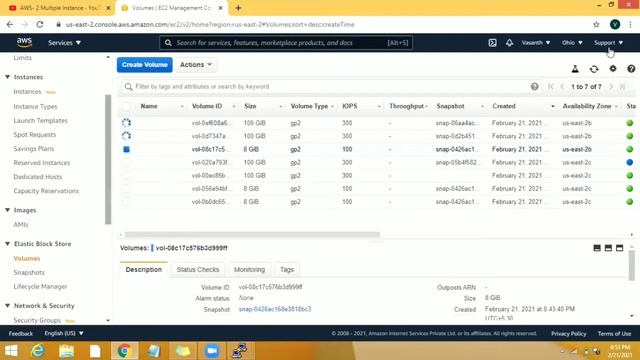Maximize the detail pane layout

(x=620, y=248)
